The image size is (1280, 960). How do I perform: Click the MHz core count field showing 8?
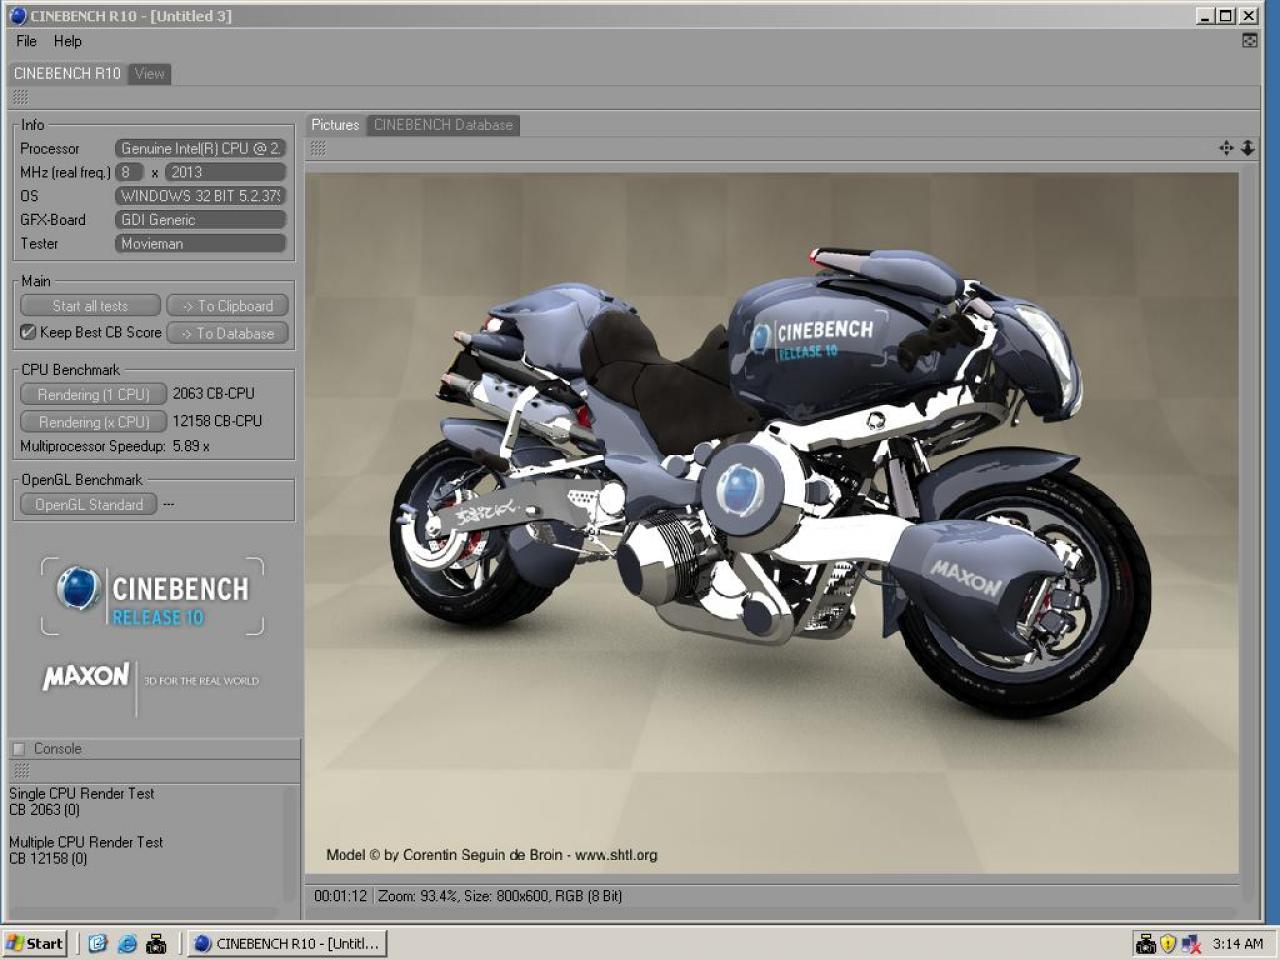click(129, 172)
